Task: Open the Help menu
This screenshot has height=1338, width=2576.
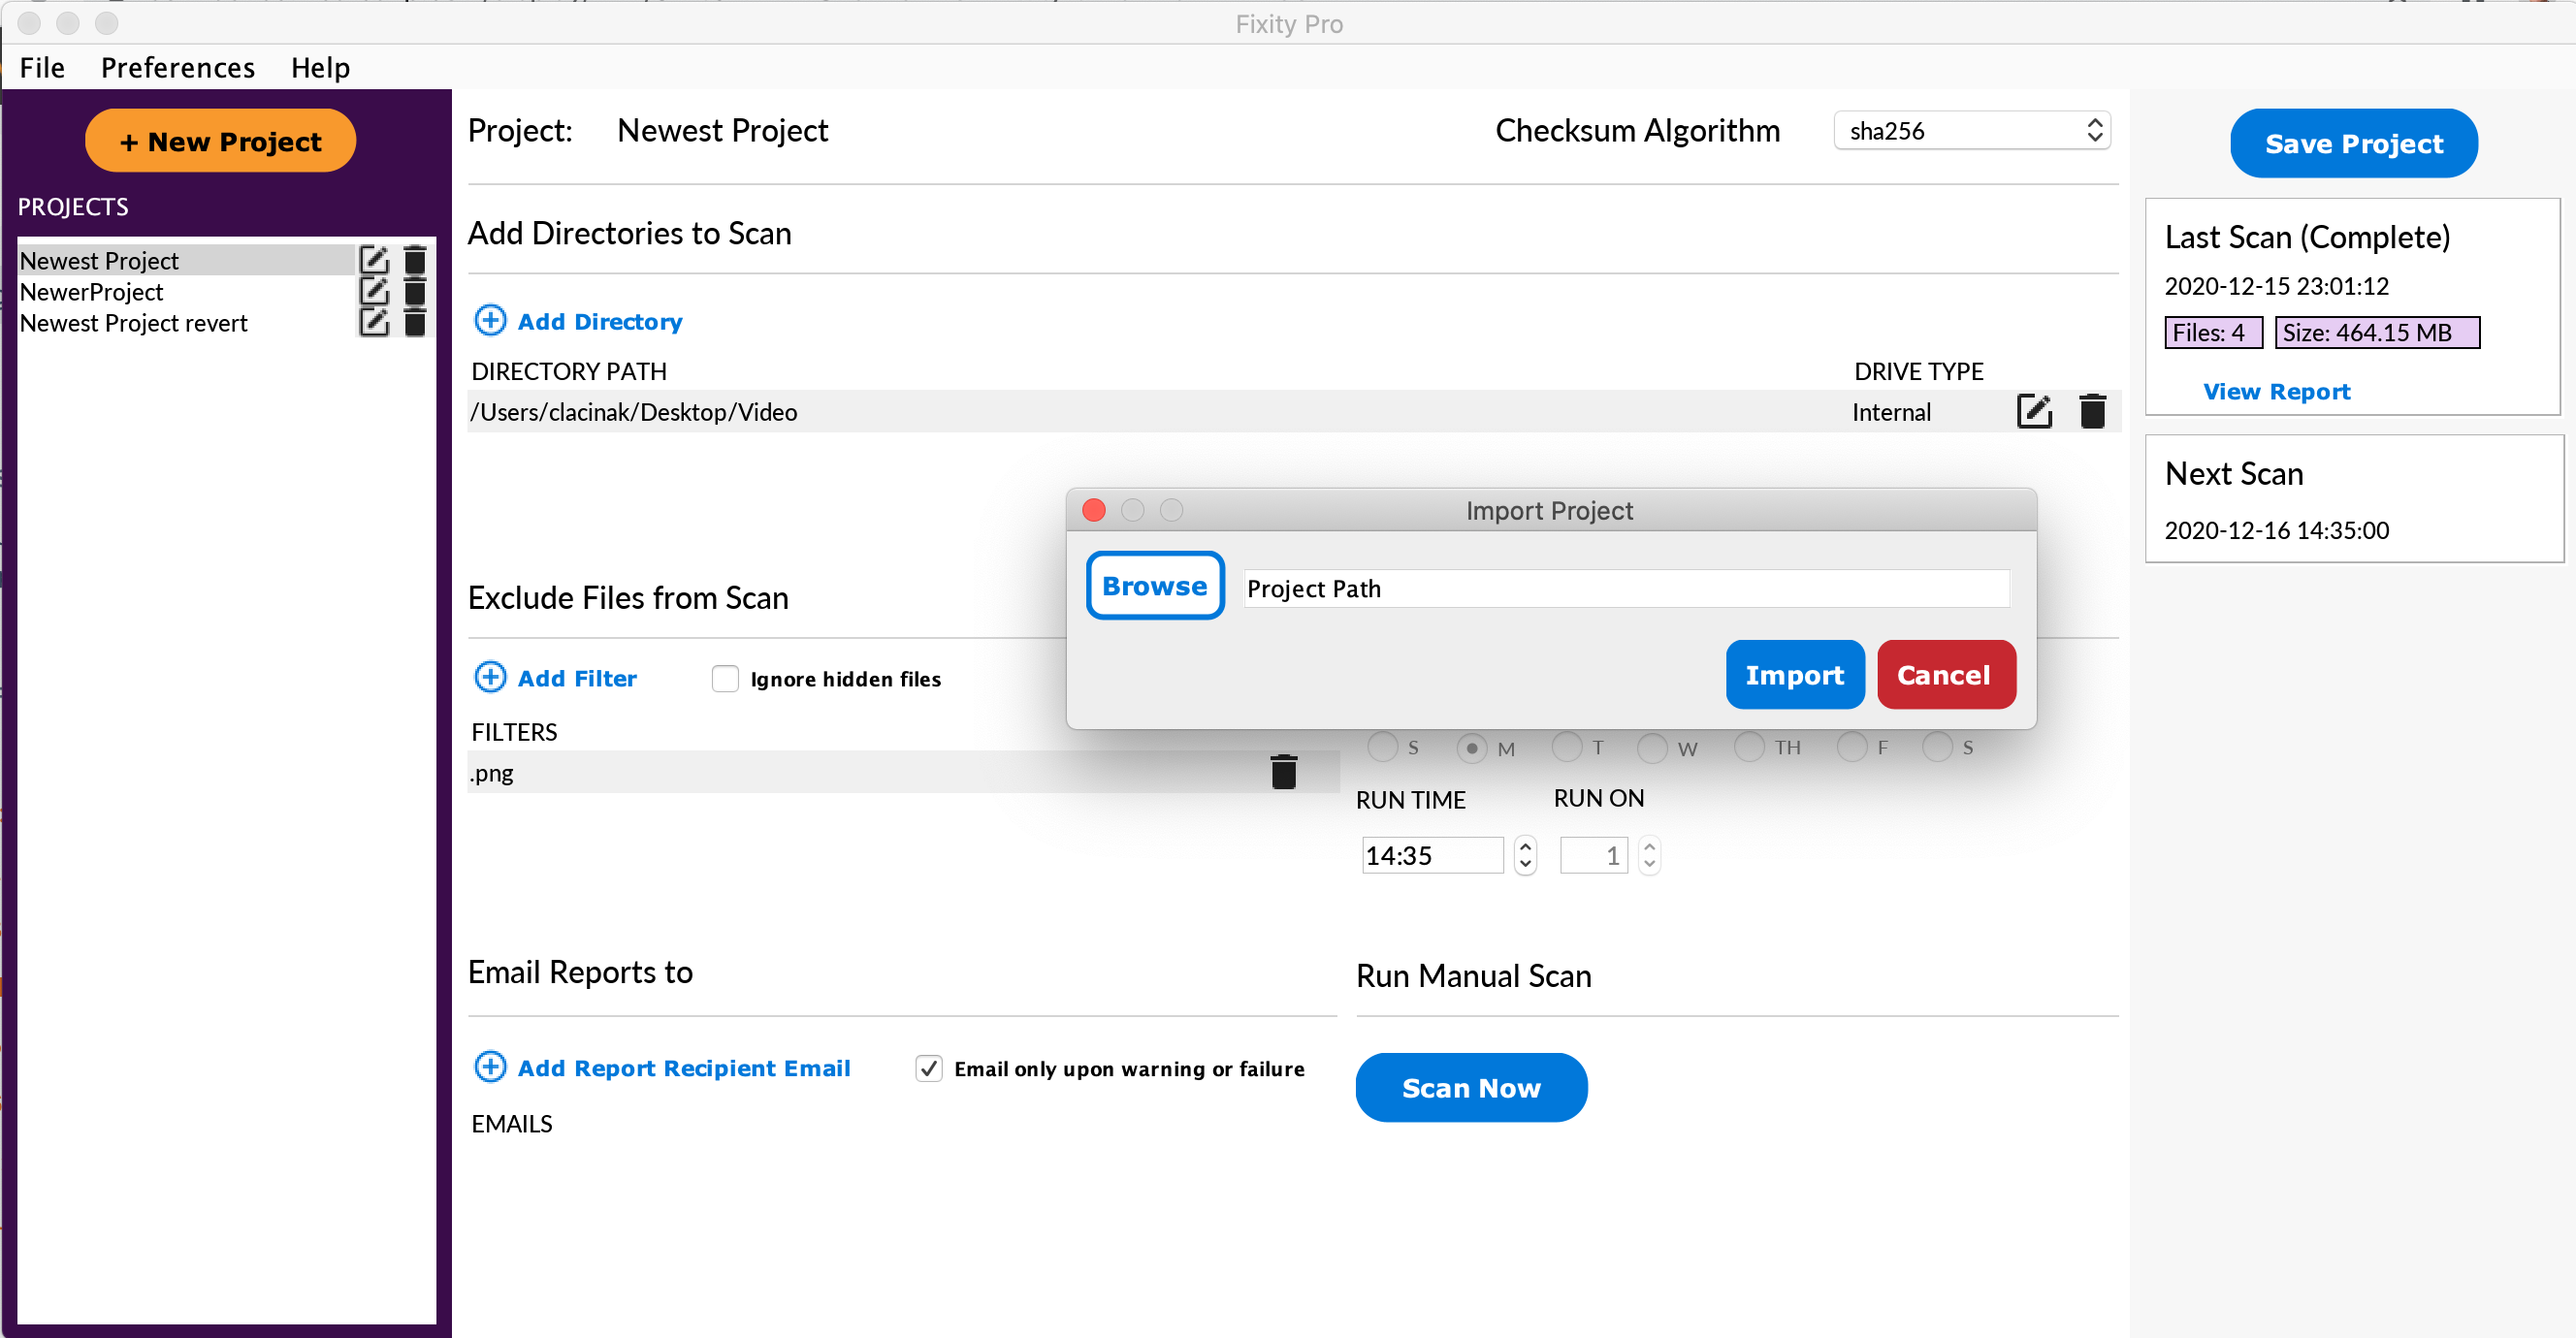Action: tap(320, 67)
